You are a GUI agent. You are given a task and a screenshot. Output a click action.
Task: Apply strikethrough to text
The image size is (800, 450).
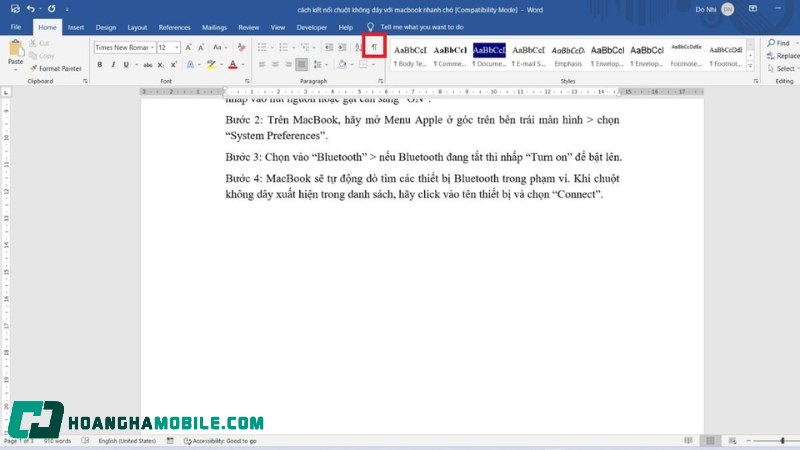148,65
